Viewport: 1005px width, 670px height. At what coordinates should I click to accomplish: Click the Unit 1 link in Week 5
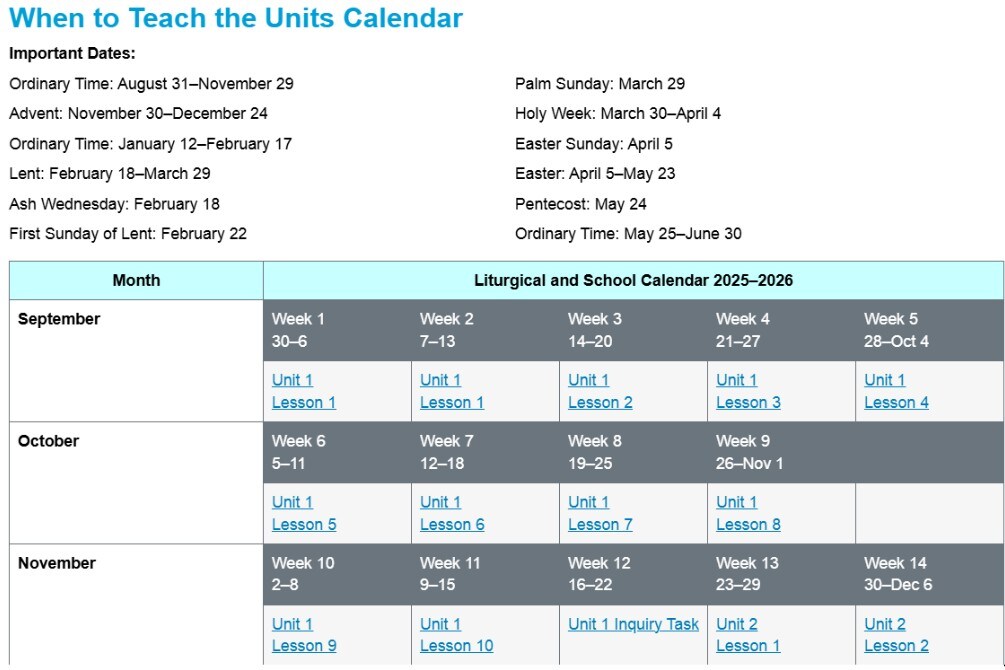[x=884, y=380]
